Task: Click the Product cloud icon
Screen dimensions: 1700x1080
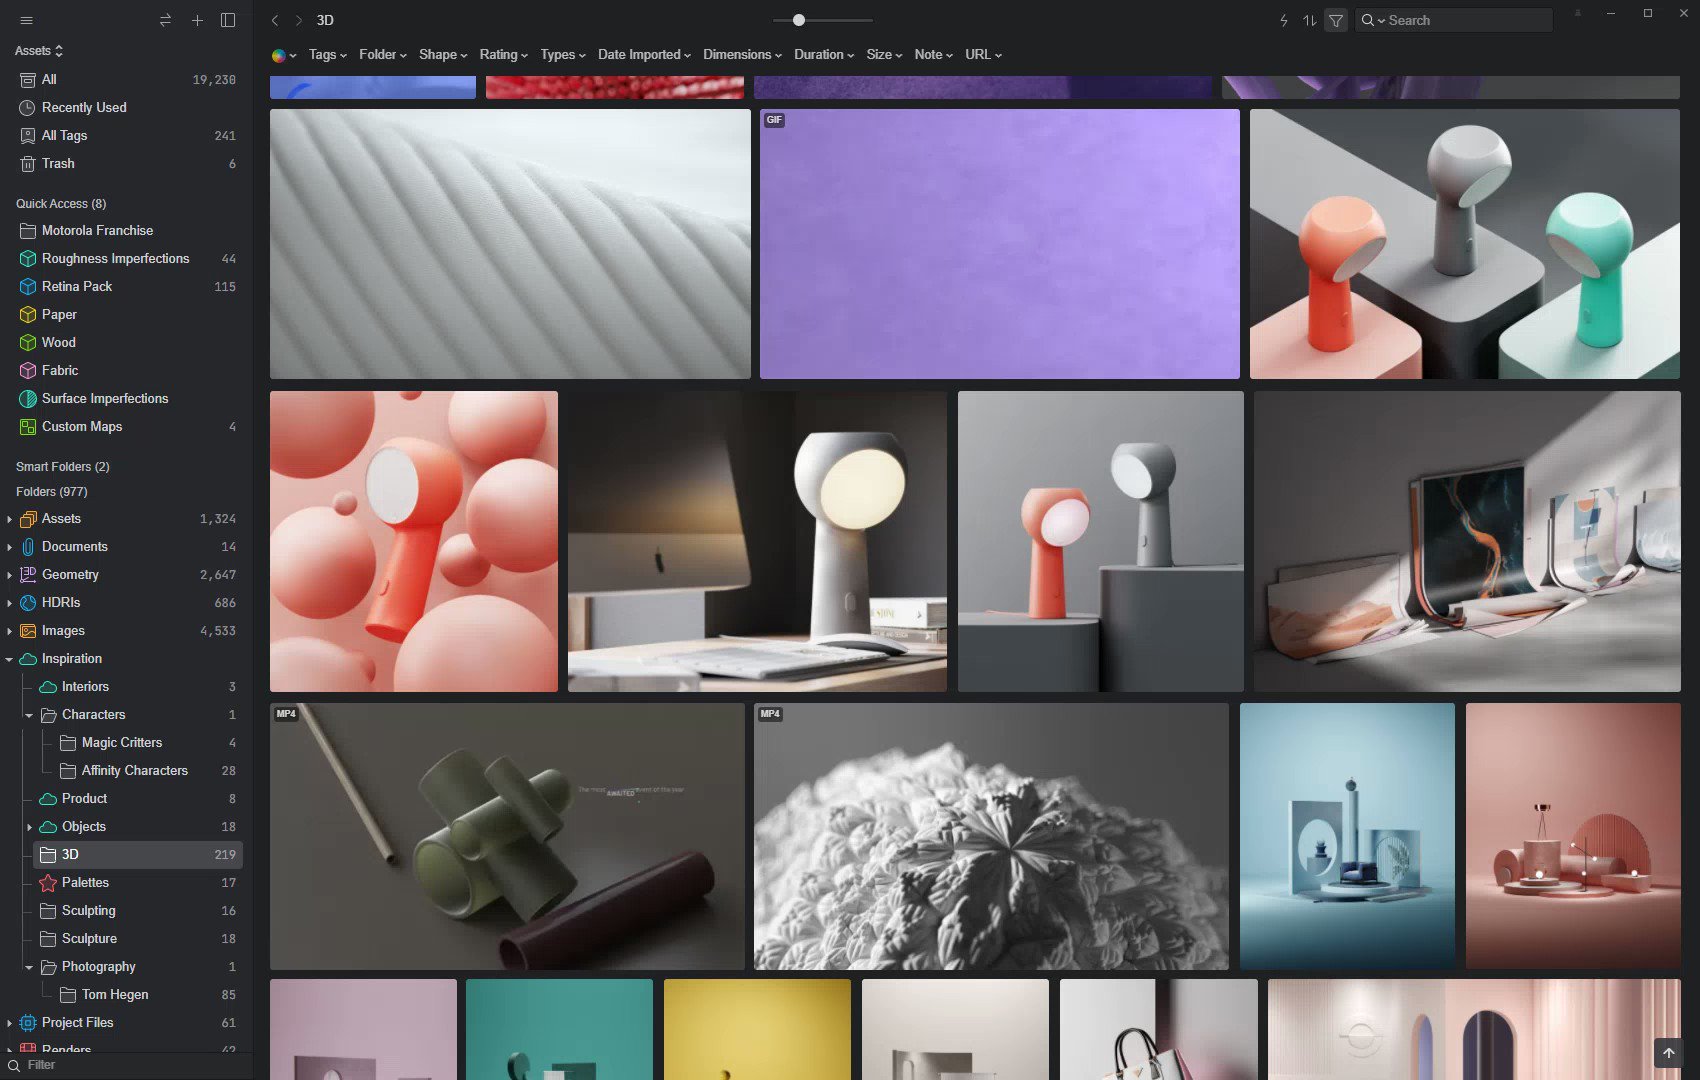Action: point(48,799)
